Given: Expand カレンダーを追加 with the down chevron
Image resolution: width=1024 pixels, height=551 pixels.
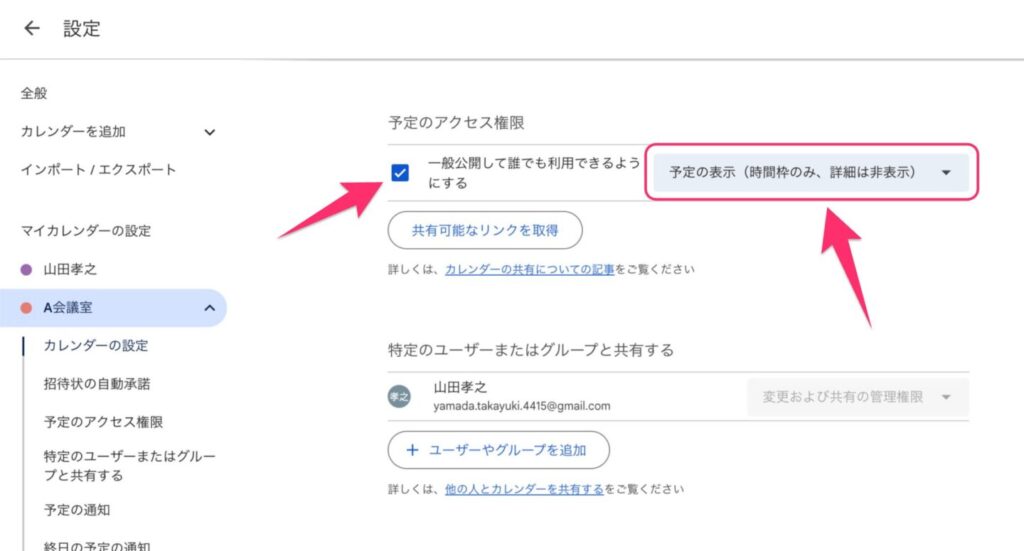Looking at the screenshot, I should click(209, 132).
